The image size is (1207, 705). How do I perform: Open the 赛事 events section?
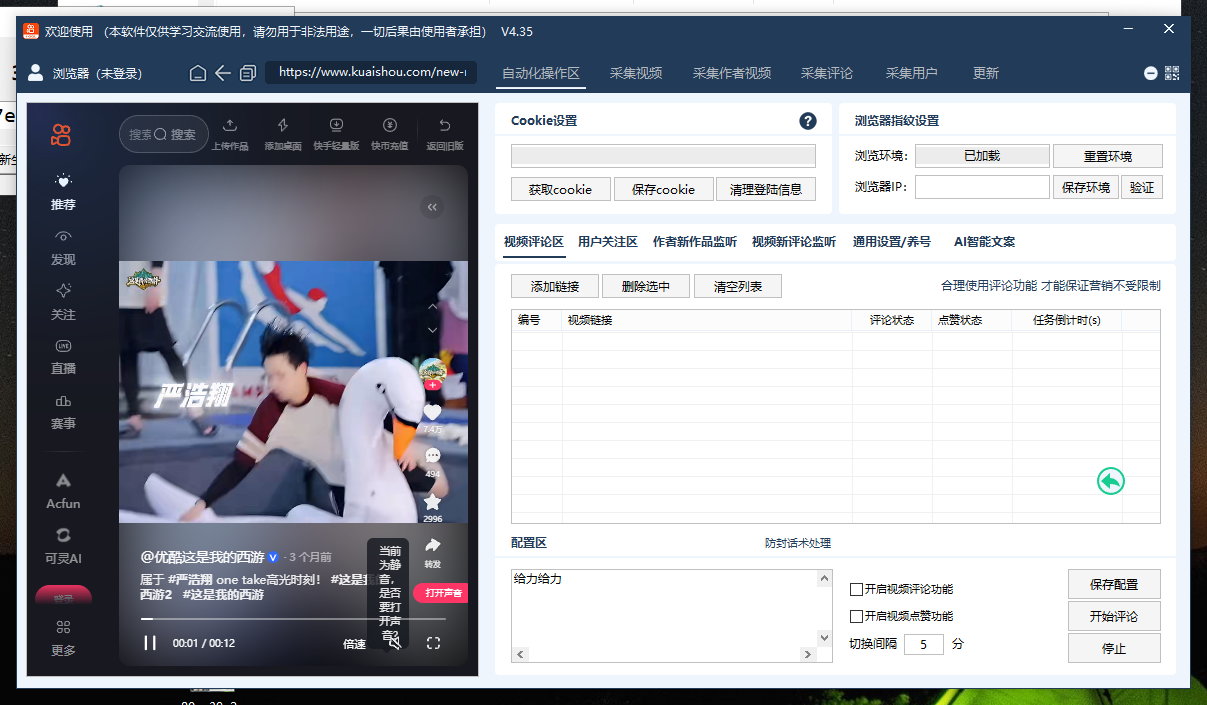click(63, 412)
